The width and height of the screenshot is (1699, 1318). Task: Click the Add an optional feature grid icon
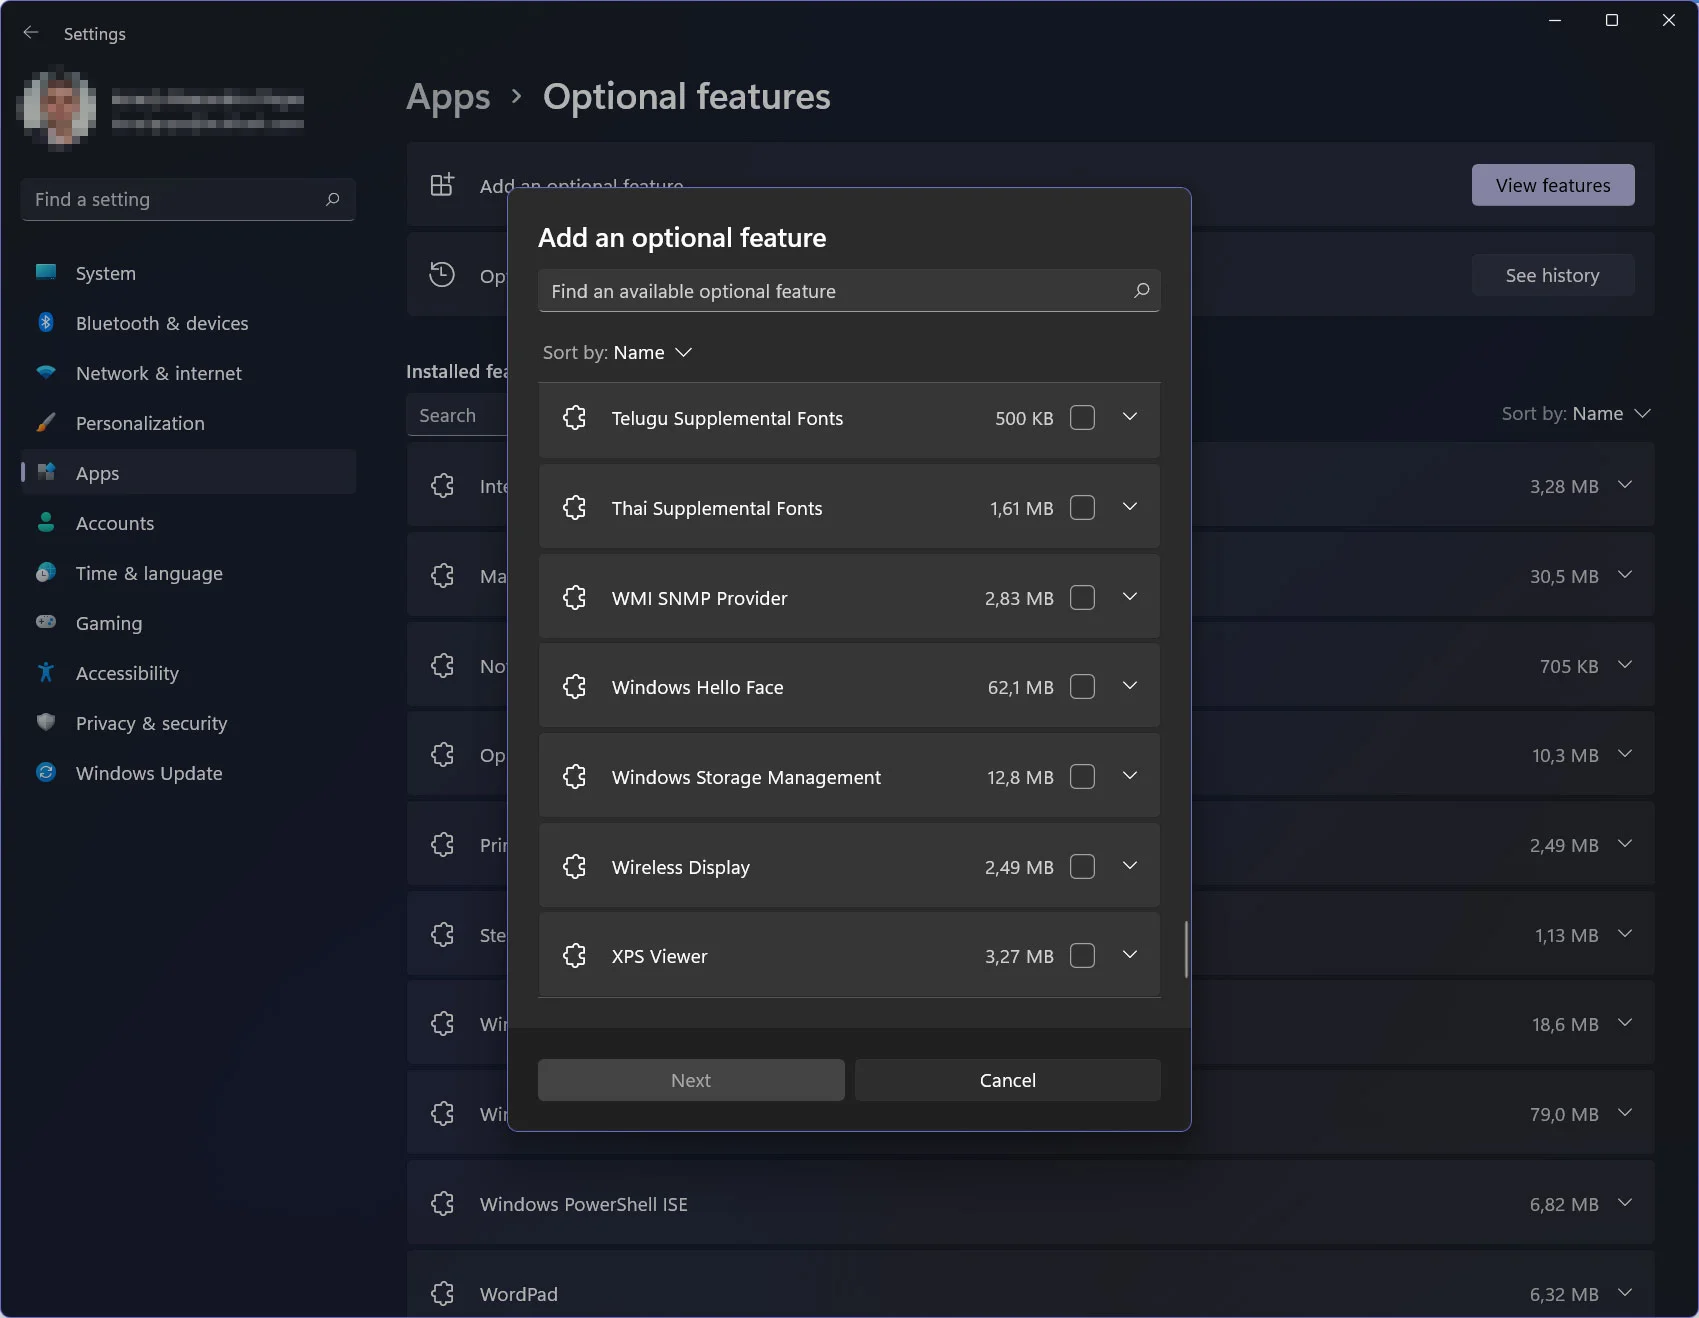(x=442, y=185)
